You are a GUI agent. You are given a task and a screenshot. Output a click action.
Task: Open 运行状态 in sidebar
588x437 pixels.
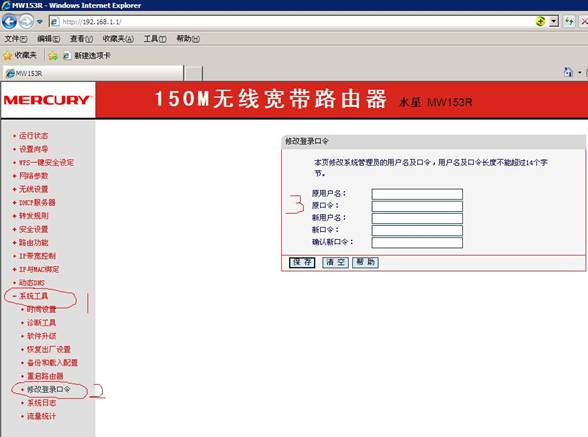[x=33, y=136]
